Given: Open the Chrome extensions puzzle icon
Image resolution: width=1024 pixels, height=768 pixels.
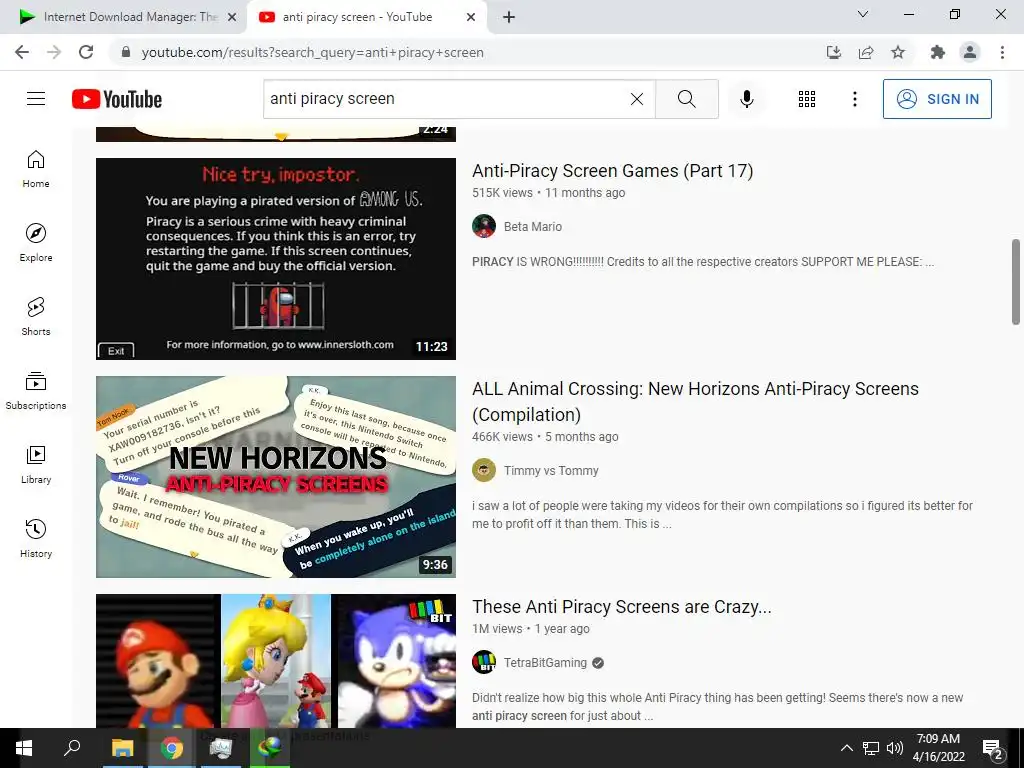Looking at the screenshot, I should (938, 52).
